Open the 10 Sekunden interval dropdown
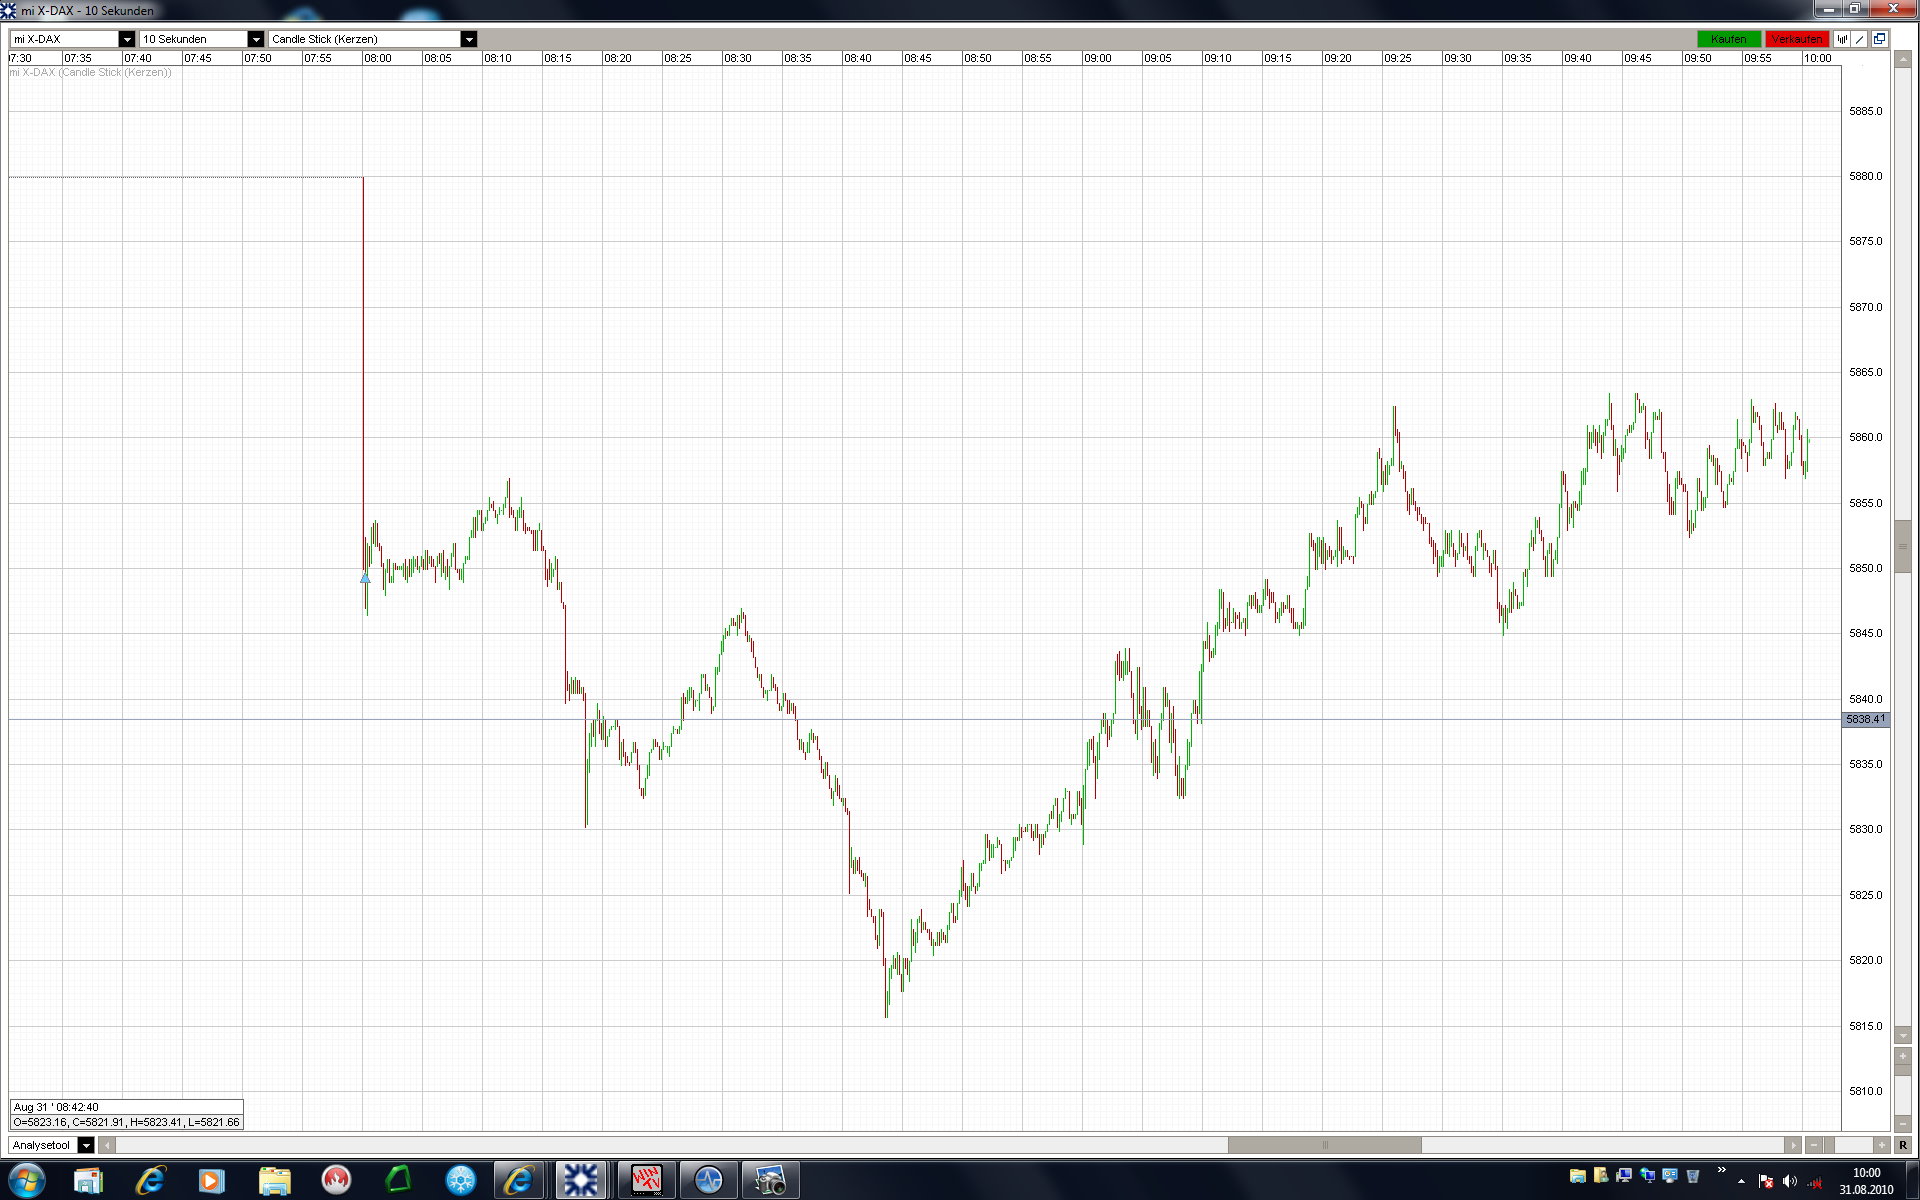Screen dimensions: 1920x1200 click(x=255, y=39)
